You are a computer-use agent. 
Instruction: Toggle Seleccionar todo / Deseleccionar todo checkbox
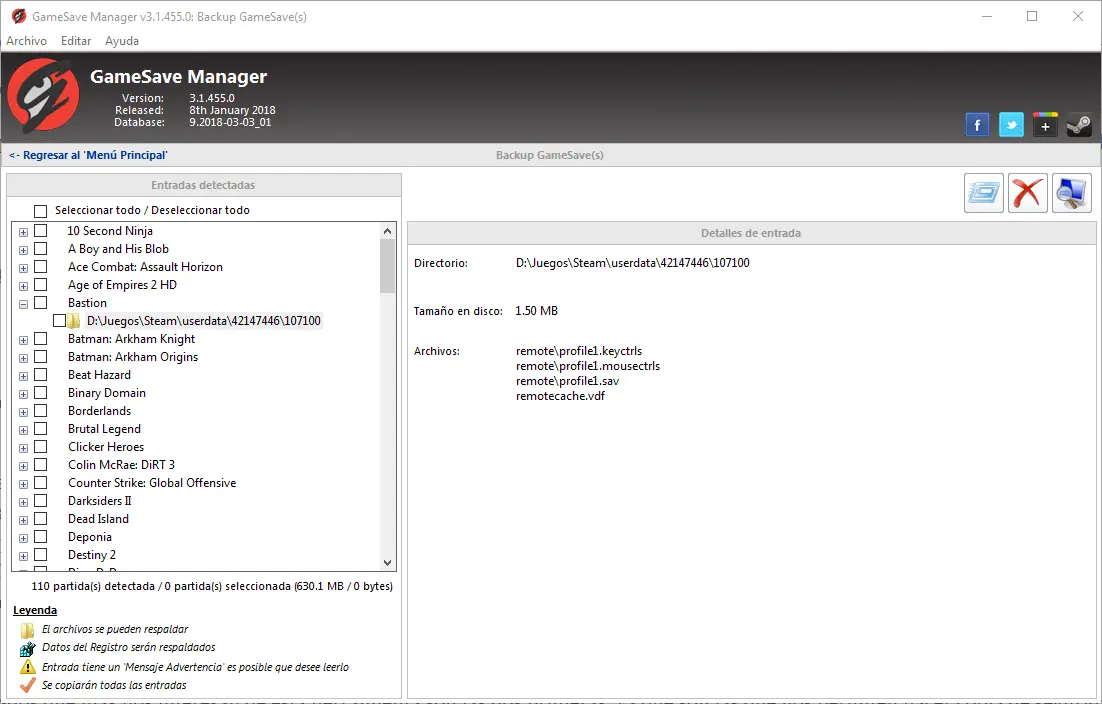tap(41, 211)
